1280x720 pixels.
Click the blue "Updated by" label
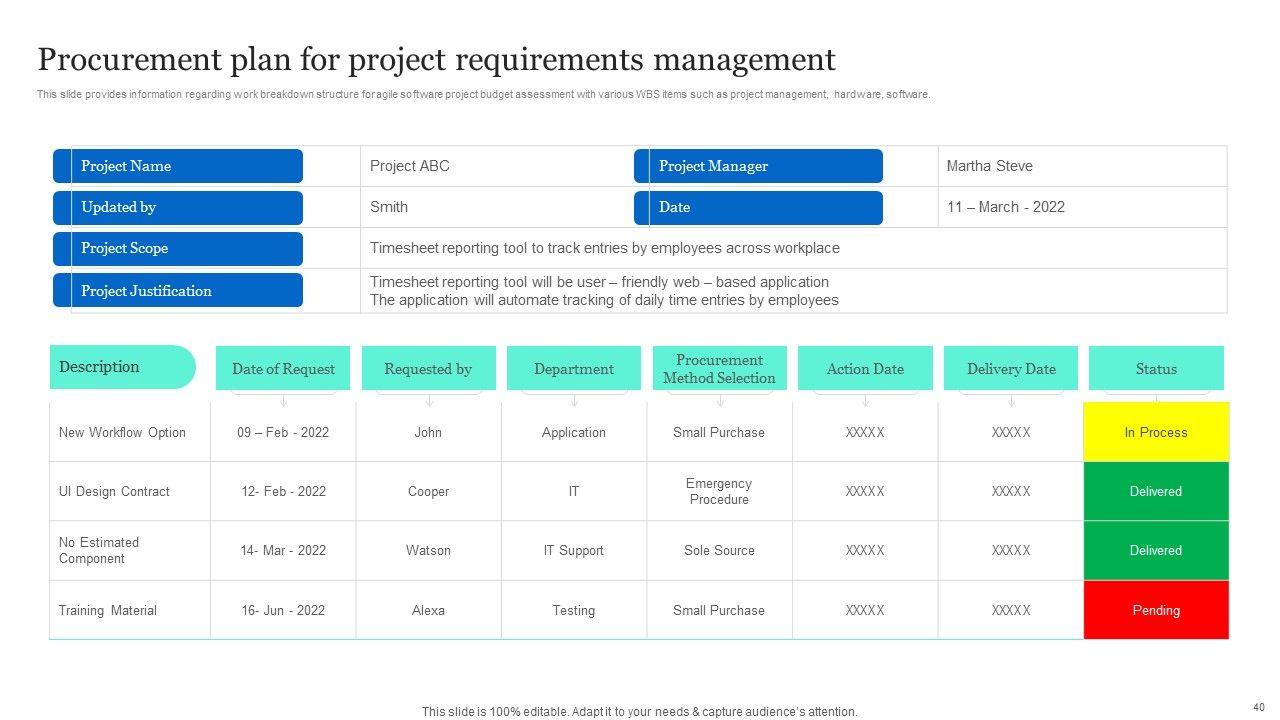coord(178,207)
